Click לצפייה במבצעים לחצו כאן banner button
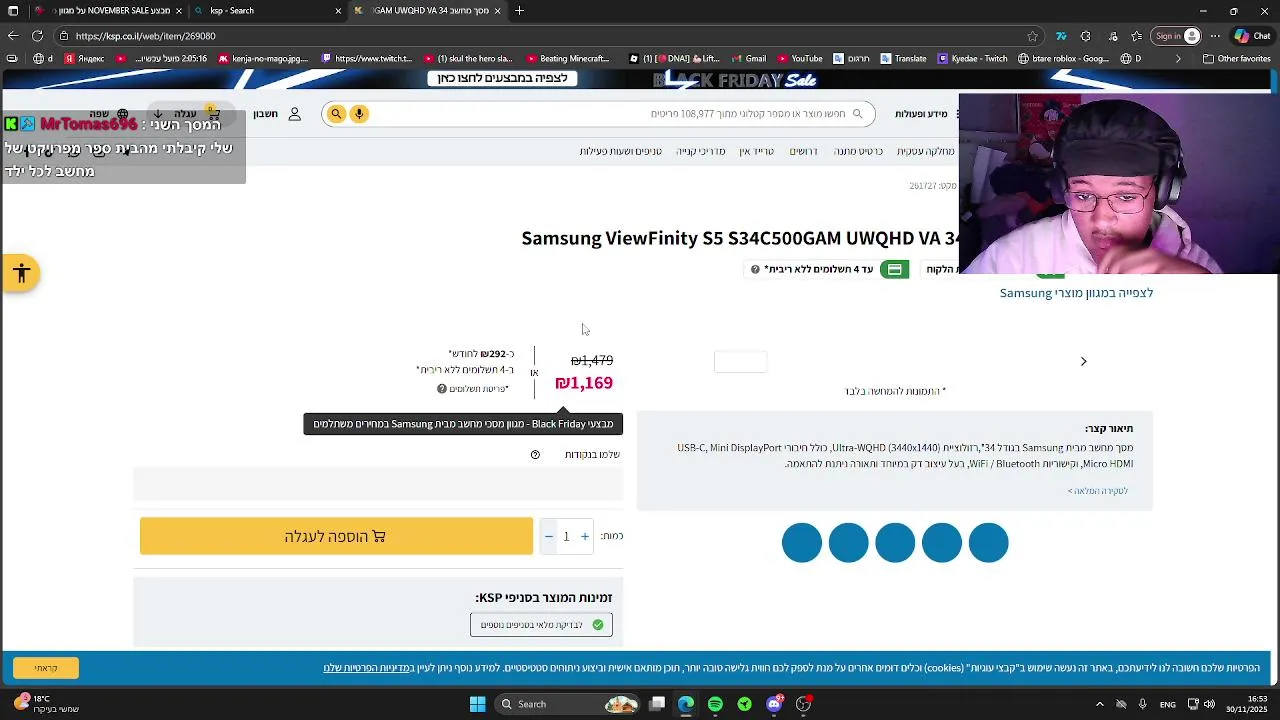 click(502, 78)
